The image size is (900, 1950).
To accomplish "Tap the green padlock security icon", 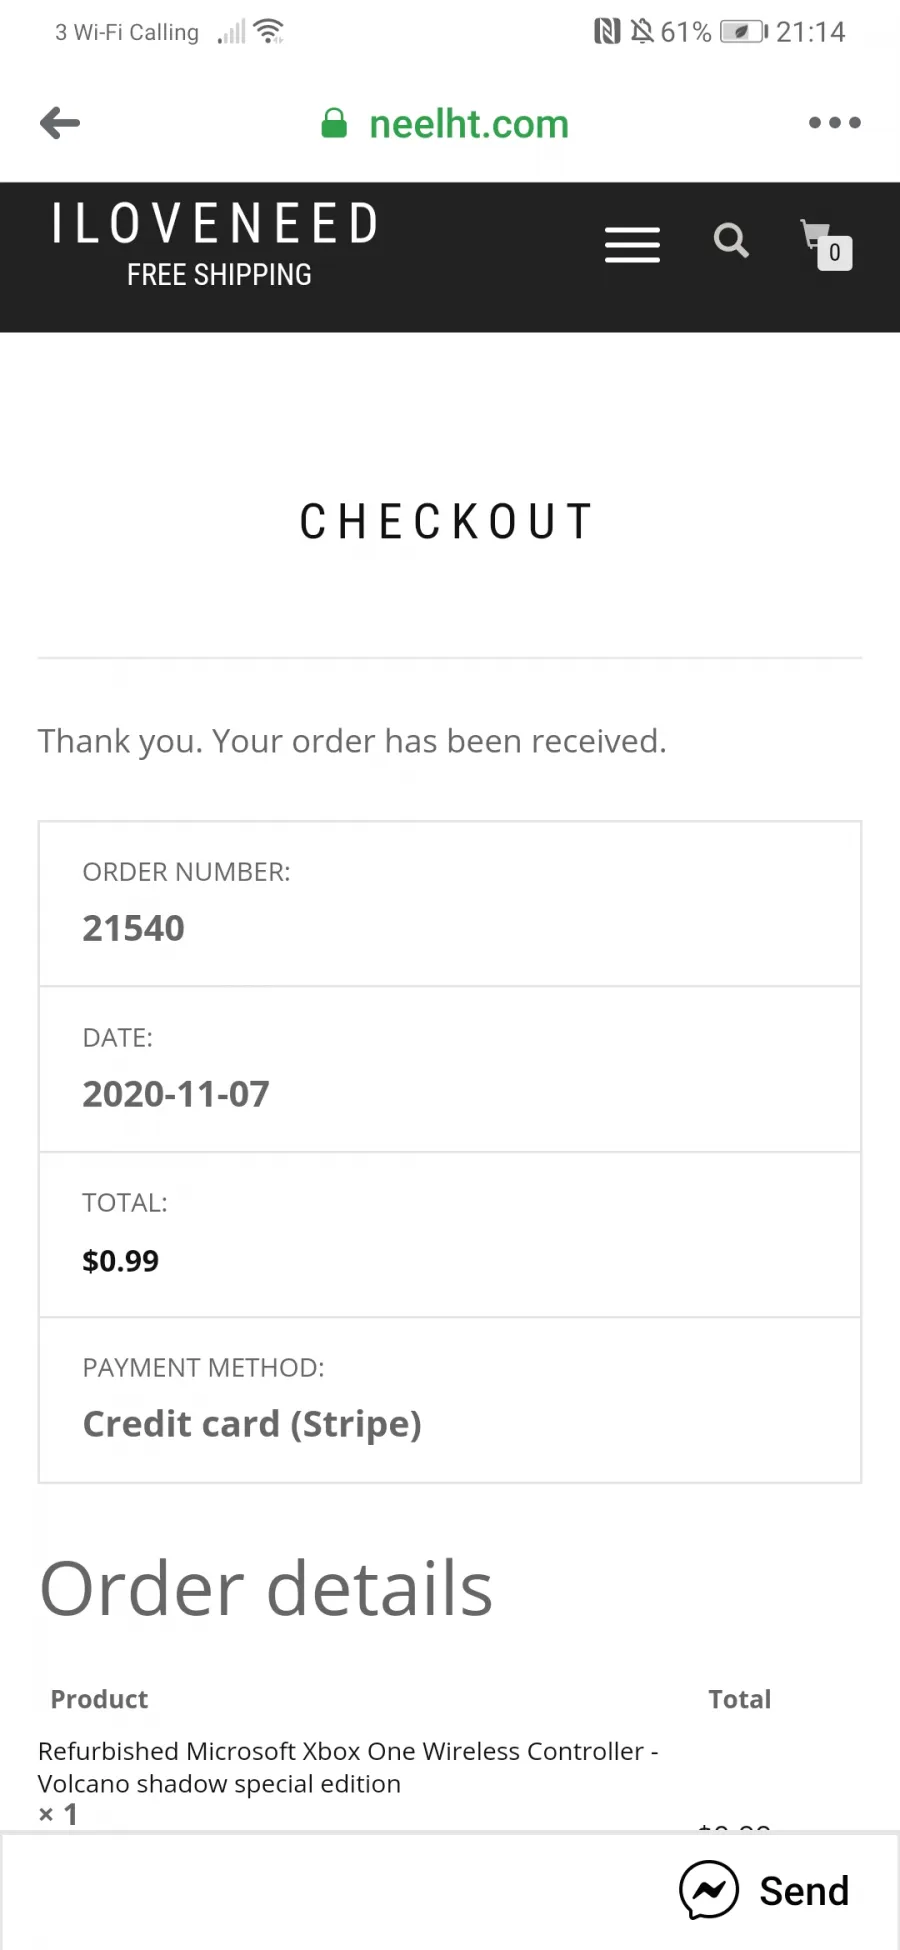I will click(x=334, y=123).
